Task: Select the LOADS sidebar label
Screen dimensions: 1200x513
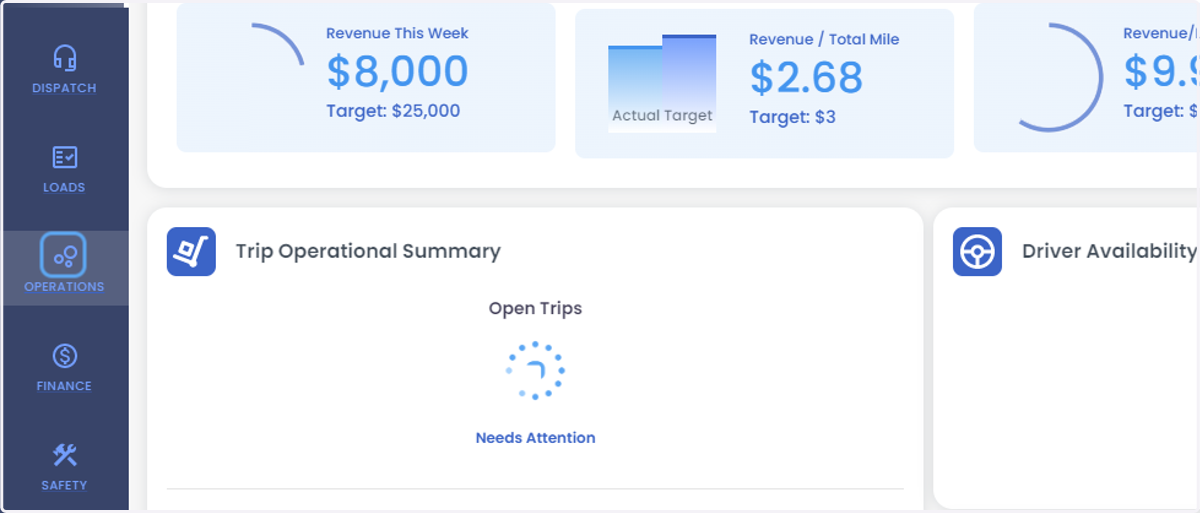Action: pos(64,187)
